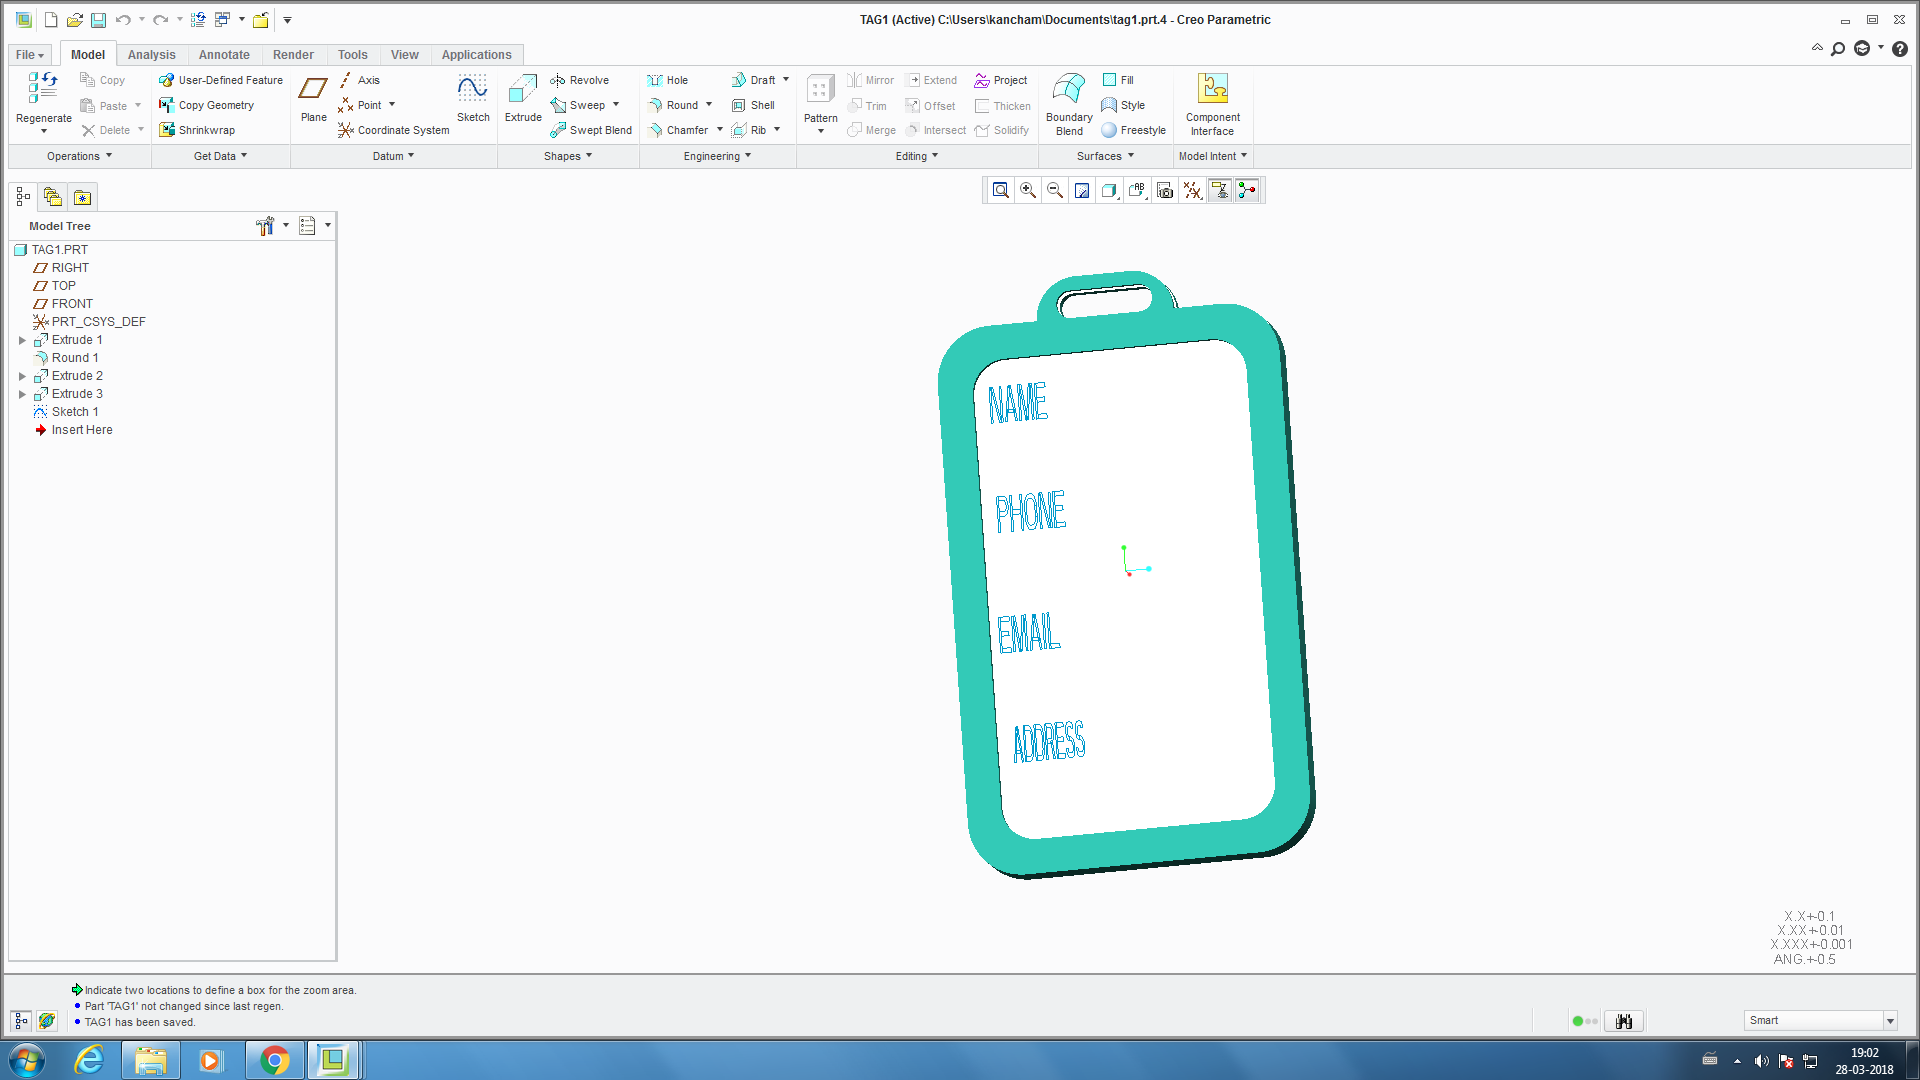
Task: Click the Windows Start button
Action: [27, 1060]
